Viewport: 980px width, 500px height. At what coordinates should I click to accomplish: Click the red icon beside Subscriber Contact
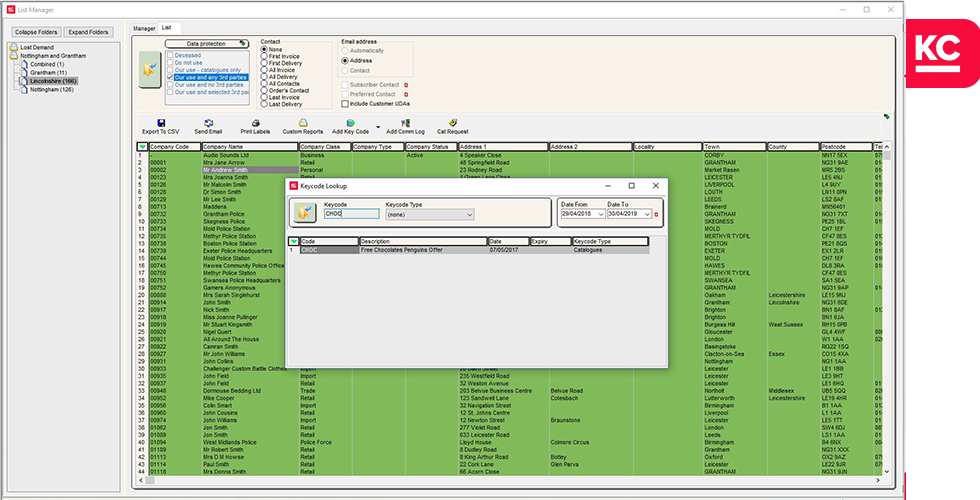click(406, 85)
